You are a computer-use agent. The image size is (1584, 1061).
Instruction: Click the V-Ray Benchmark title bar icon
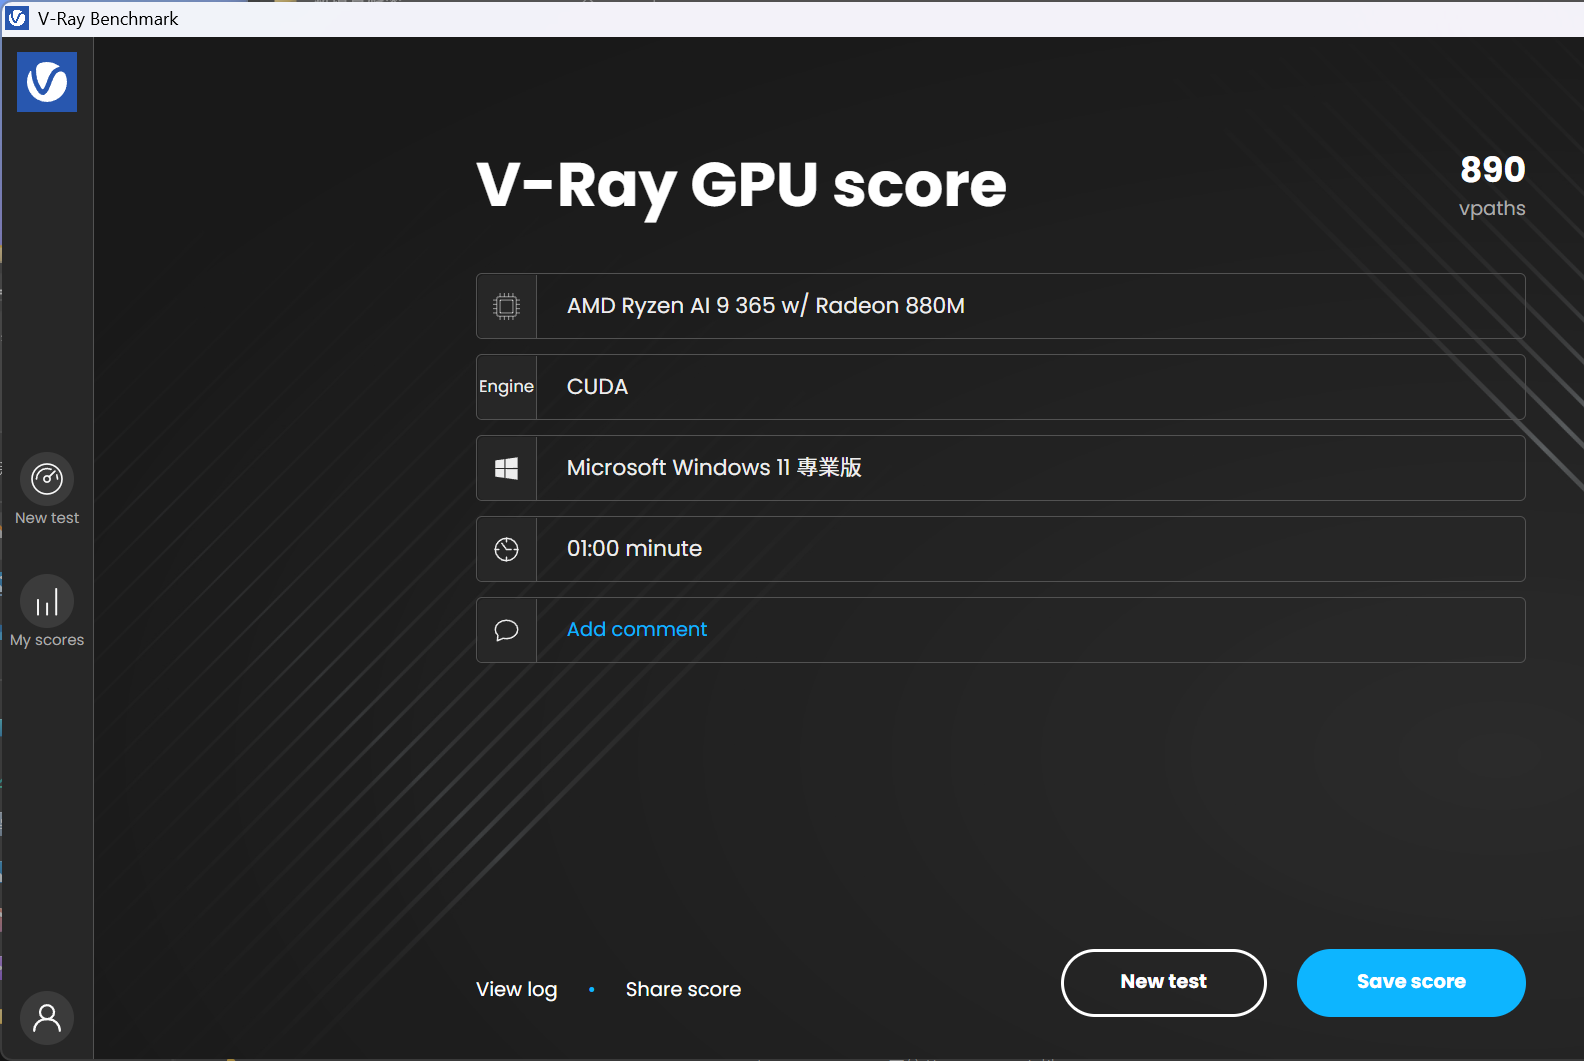pyautogui.click(x=18, y=18)
